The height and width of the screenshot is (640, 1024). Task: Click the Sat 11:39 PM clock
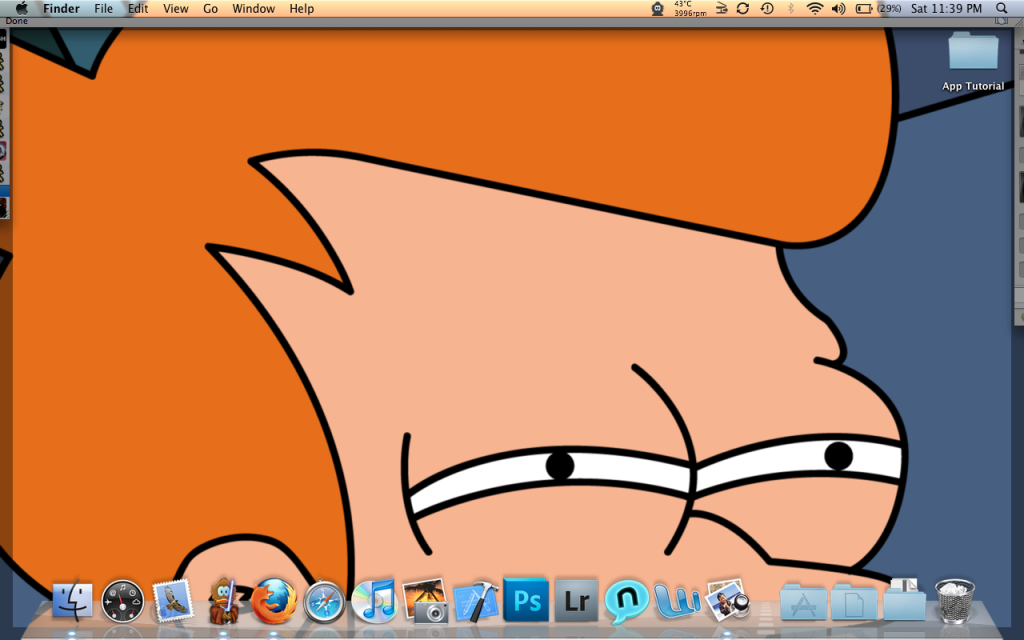point(946,8)
